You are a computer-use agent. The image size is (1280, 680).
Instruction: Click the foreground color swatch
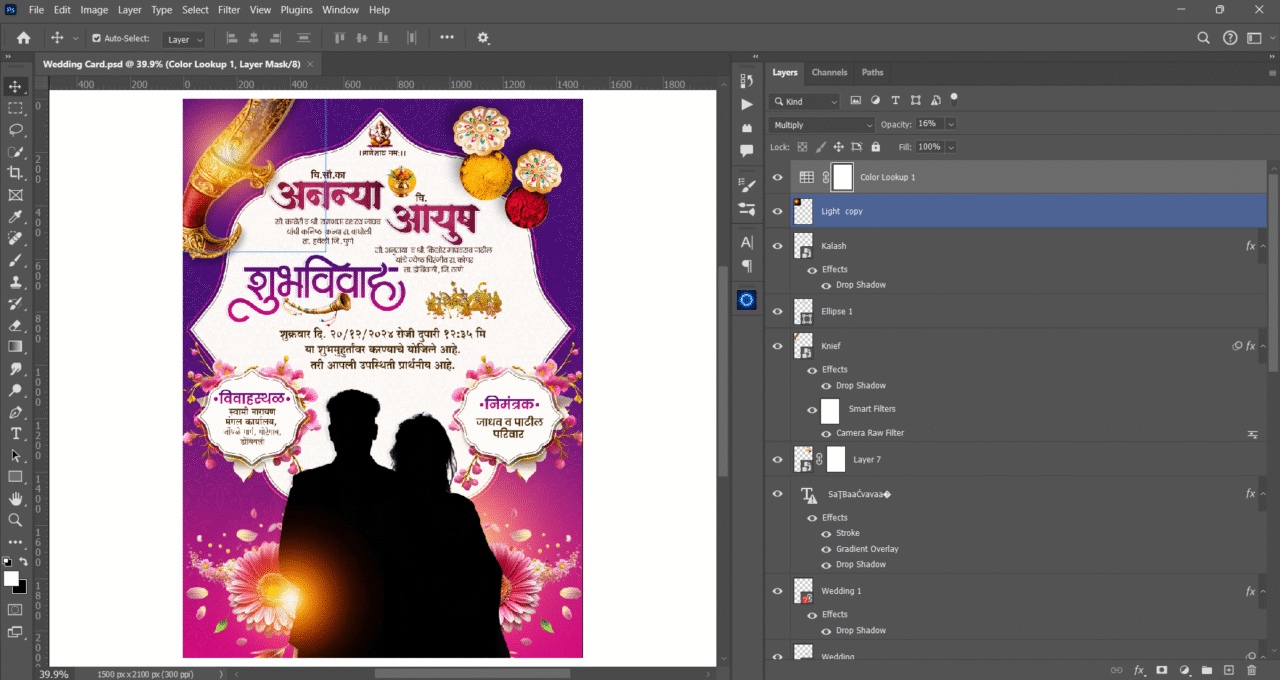[11, 579]
